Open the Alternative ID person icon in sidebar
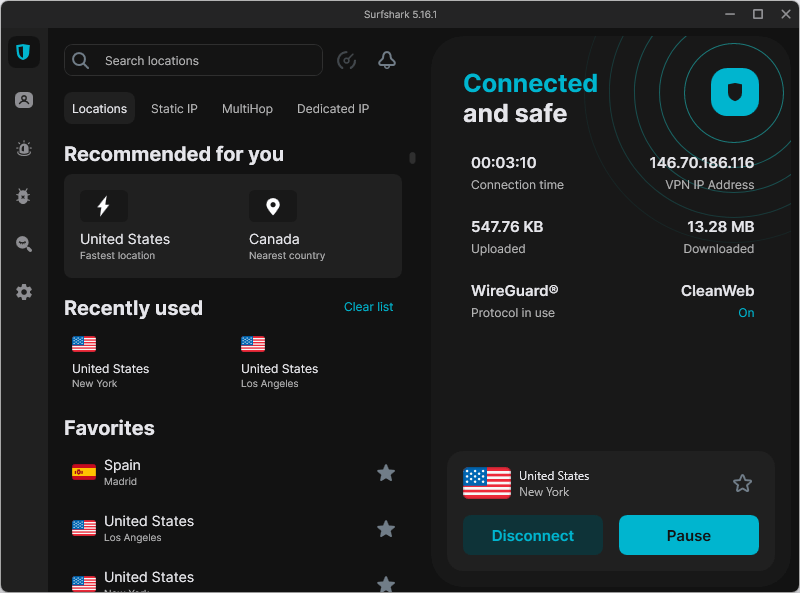Viewport: 800px width, 593px height. coord(23,100)
